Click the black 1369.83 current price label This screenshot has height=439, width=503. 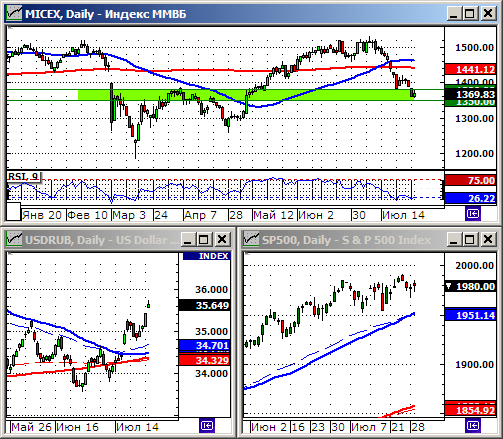tap(470, 94)
